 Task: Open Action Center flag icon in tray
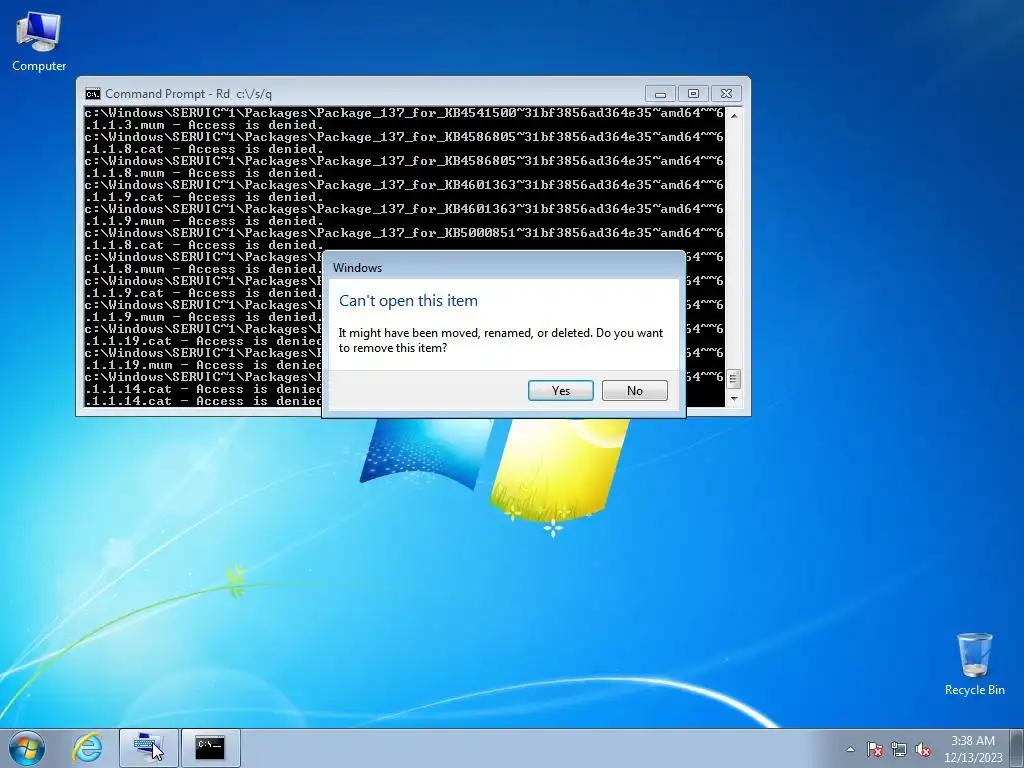875,749
